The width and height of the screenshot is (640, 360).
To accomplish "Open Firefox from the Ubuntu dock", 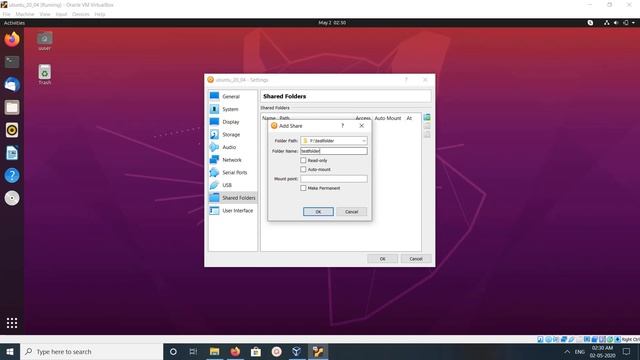I will pyautogui.click(x=12, y=39).
